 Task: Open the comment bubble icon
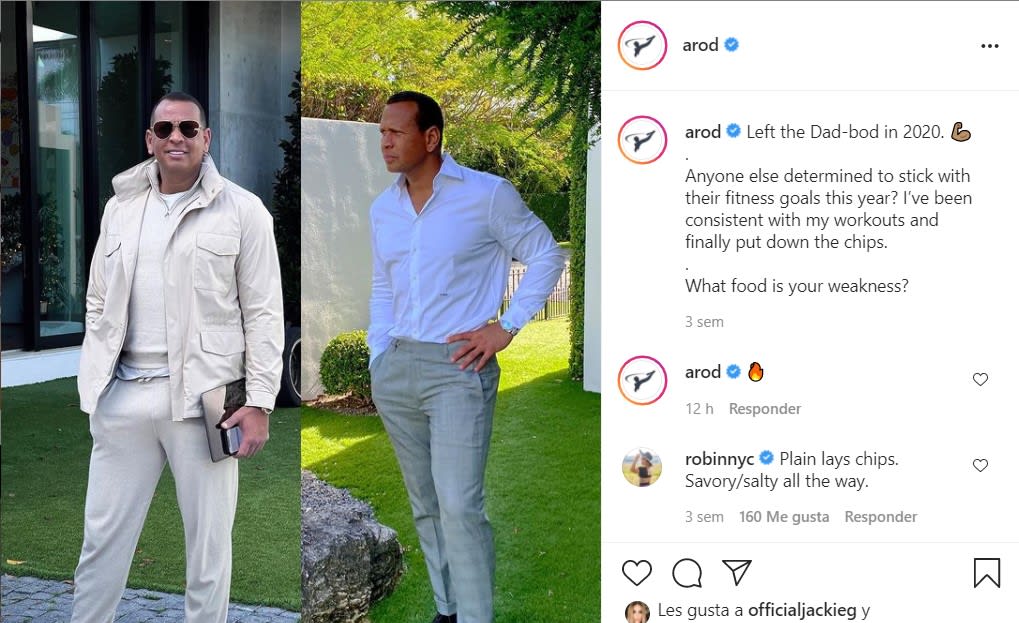(687, 572)
